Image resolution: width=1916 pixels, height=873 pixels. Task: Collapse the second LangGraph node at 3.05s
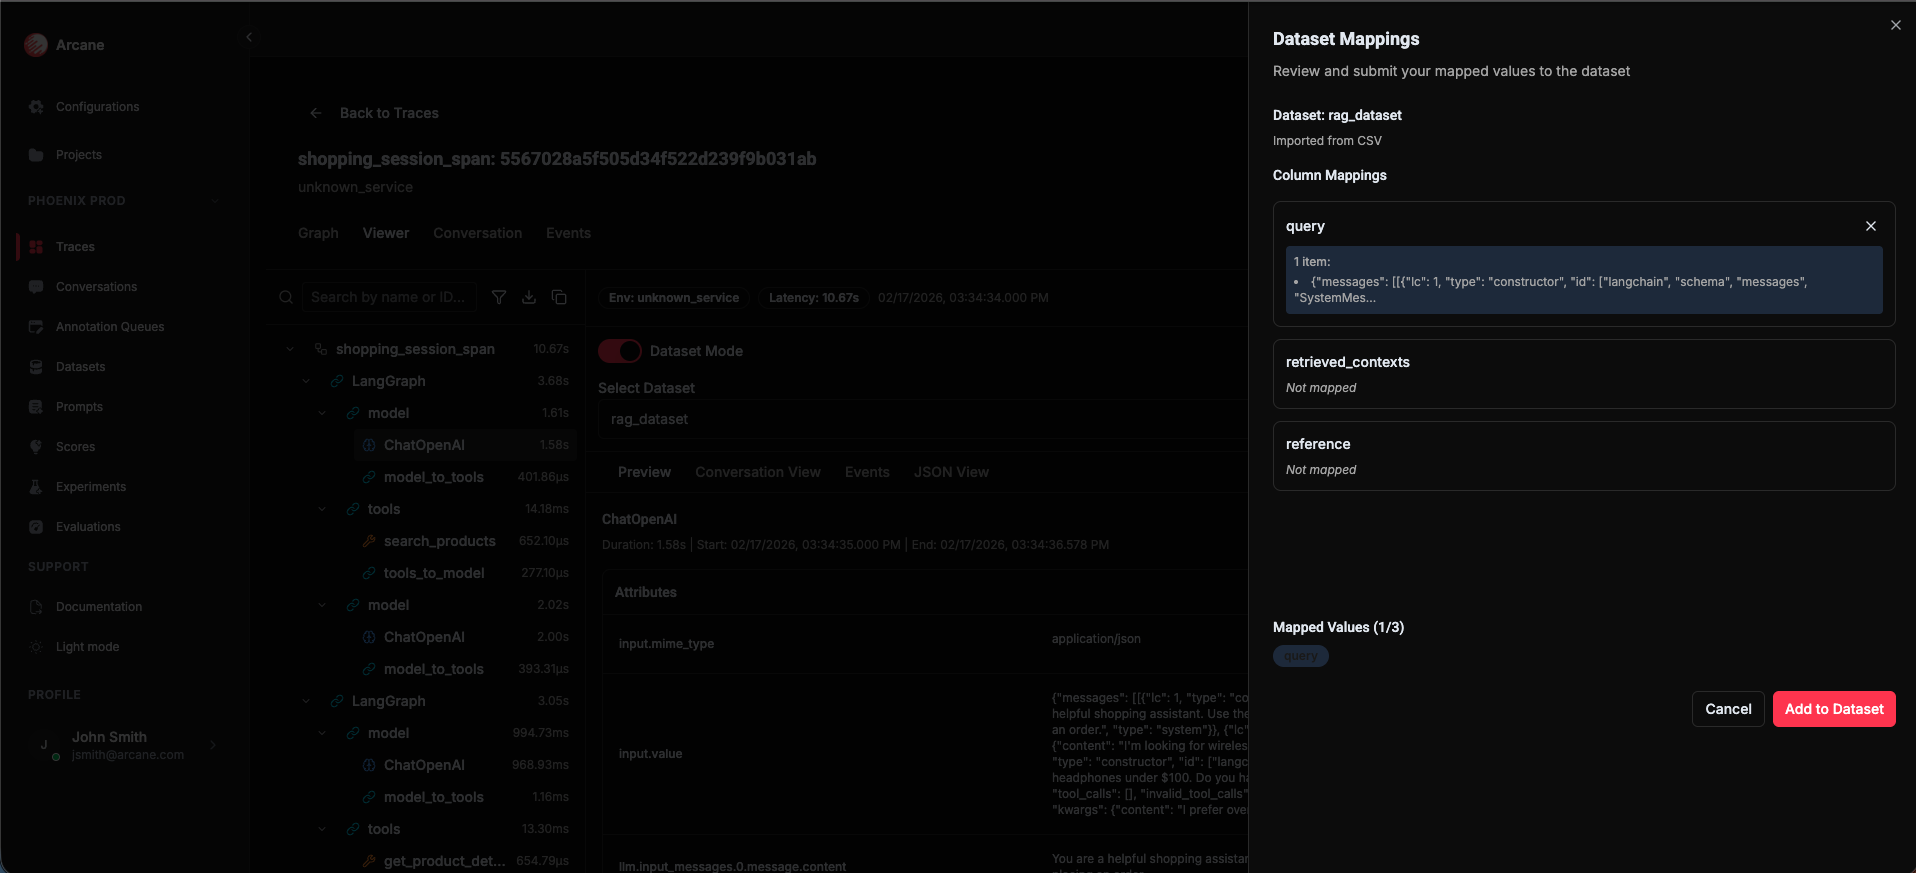point(306,701)
